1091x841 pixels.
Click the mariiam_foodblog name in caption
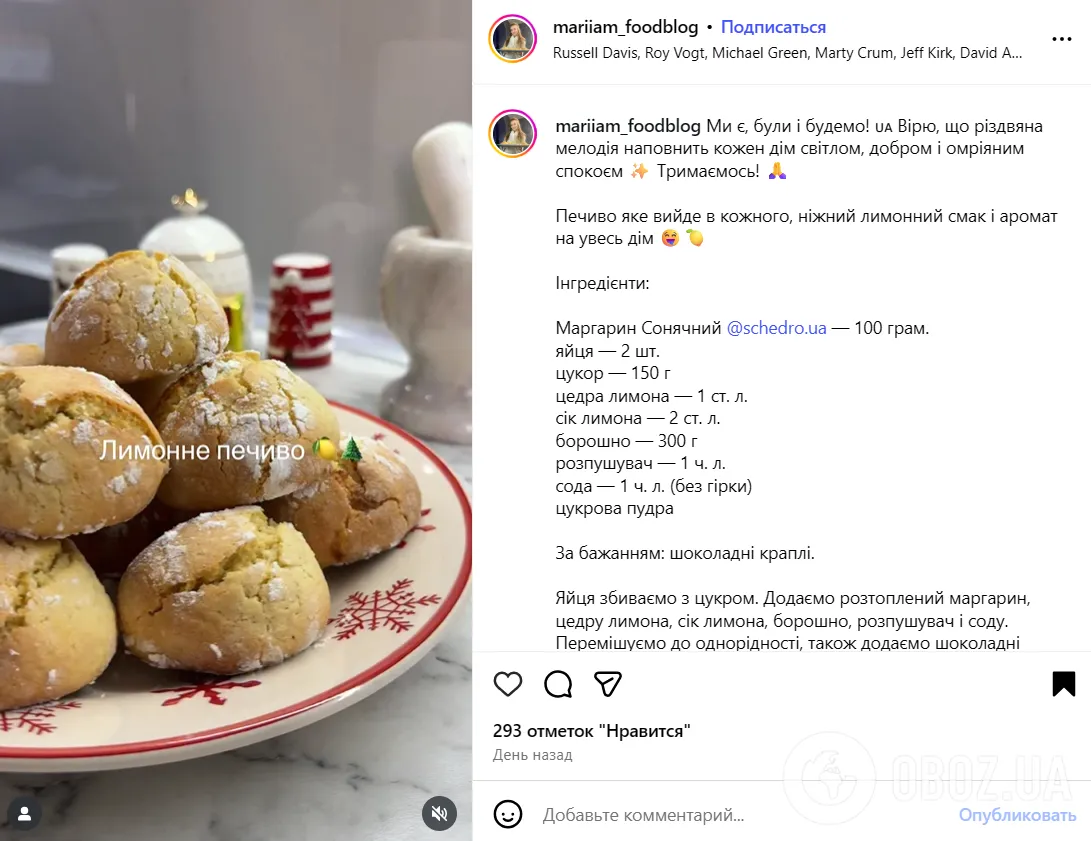[628, 126]
